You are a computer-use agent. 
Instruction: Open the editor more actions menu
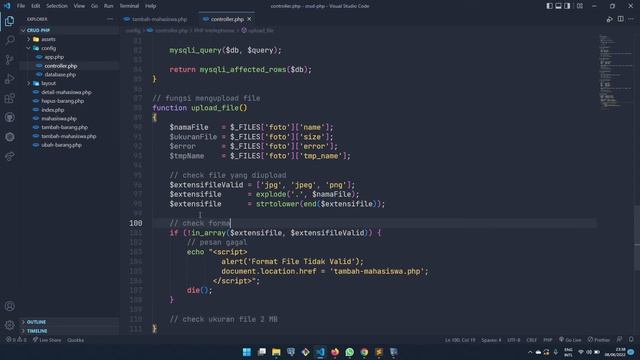(631, 19)
